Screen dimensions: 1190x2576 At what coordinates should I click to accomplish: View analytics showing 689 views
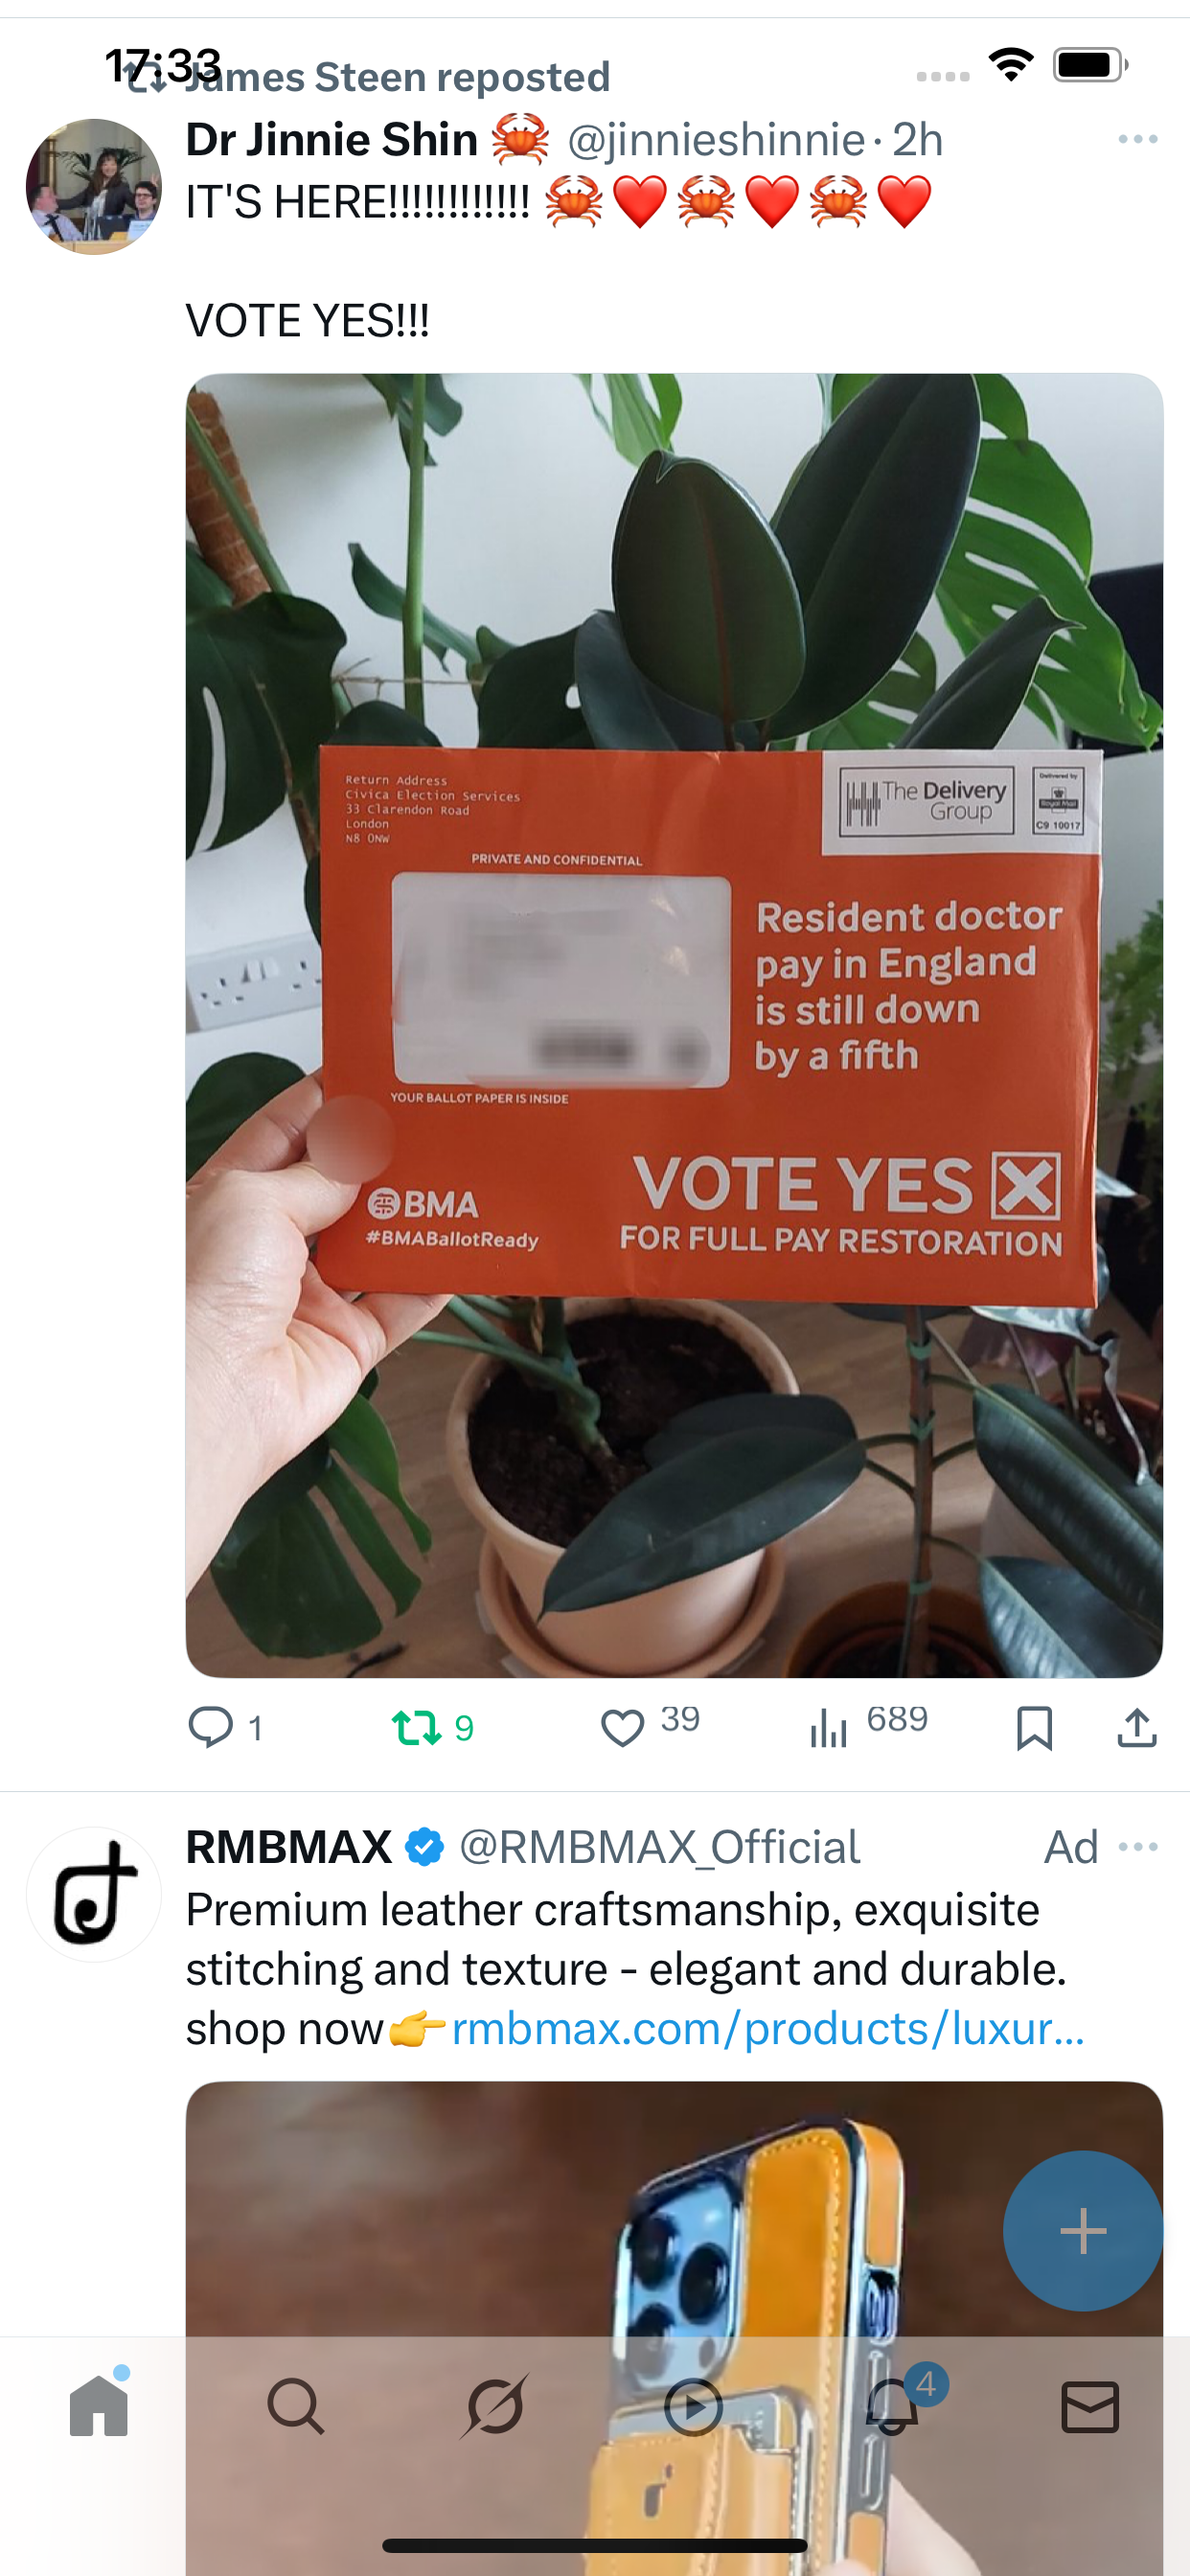point(868,1724)
